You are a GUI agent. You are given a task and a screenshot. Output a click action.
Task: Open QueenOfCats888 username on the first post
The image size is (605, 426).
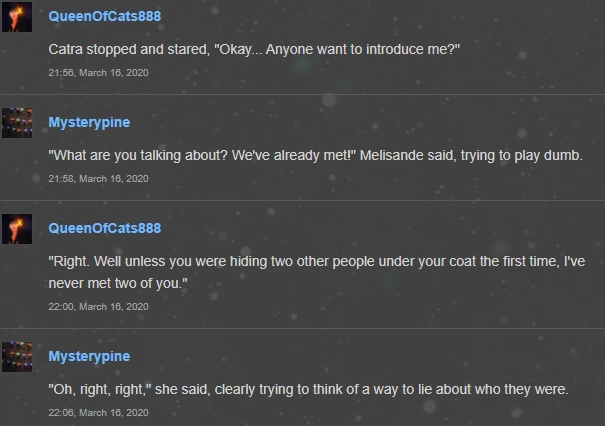point(104,17)
